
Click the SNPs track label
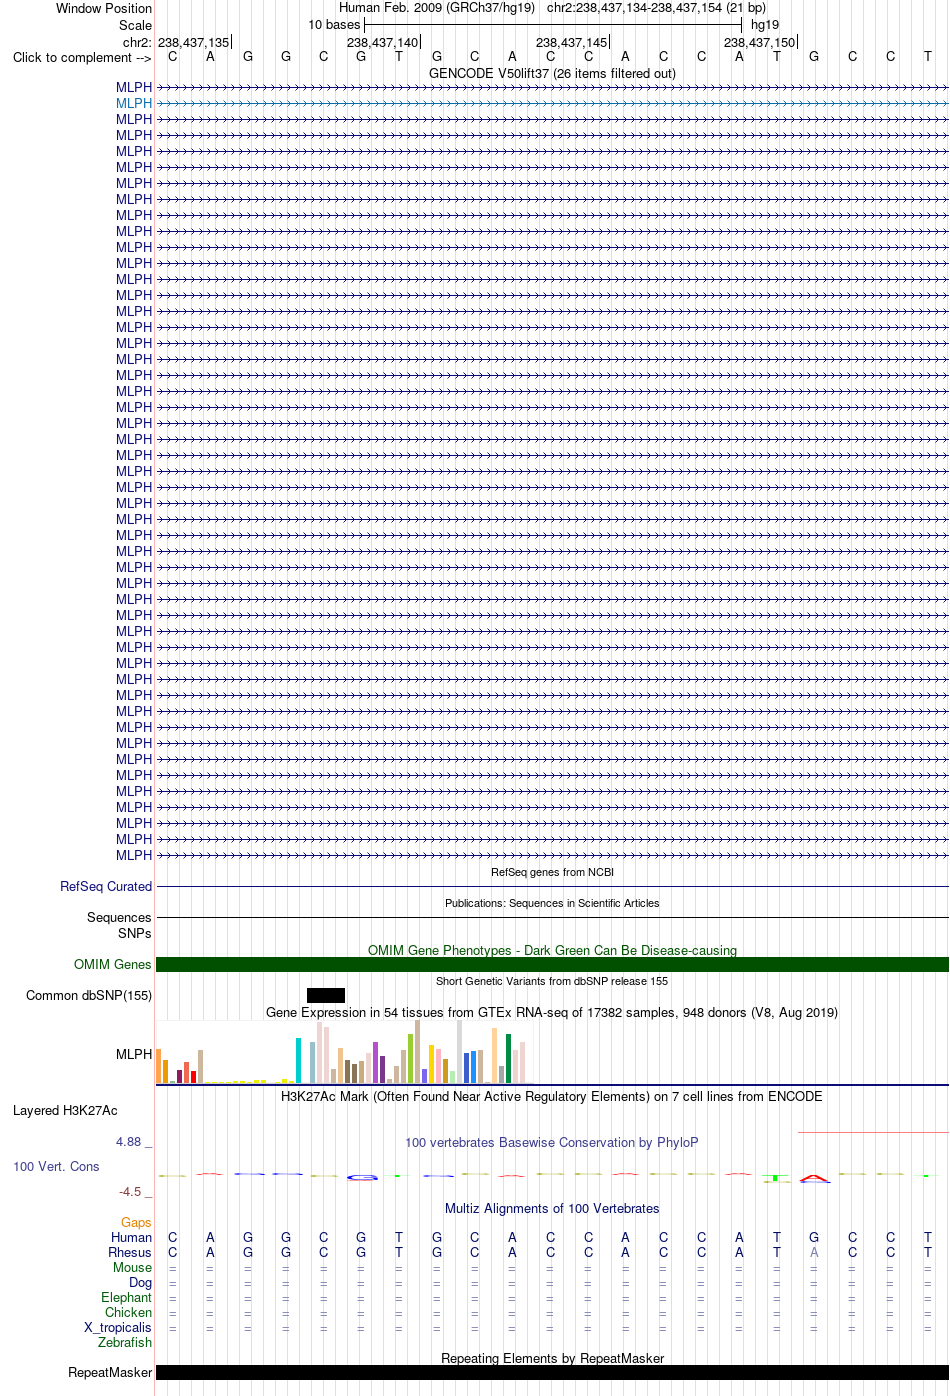pyautogui.click(x=135, y=933)
